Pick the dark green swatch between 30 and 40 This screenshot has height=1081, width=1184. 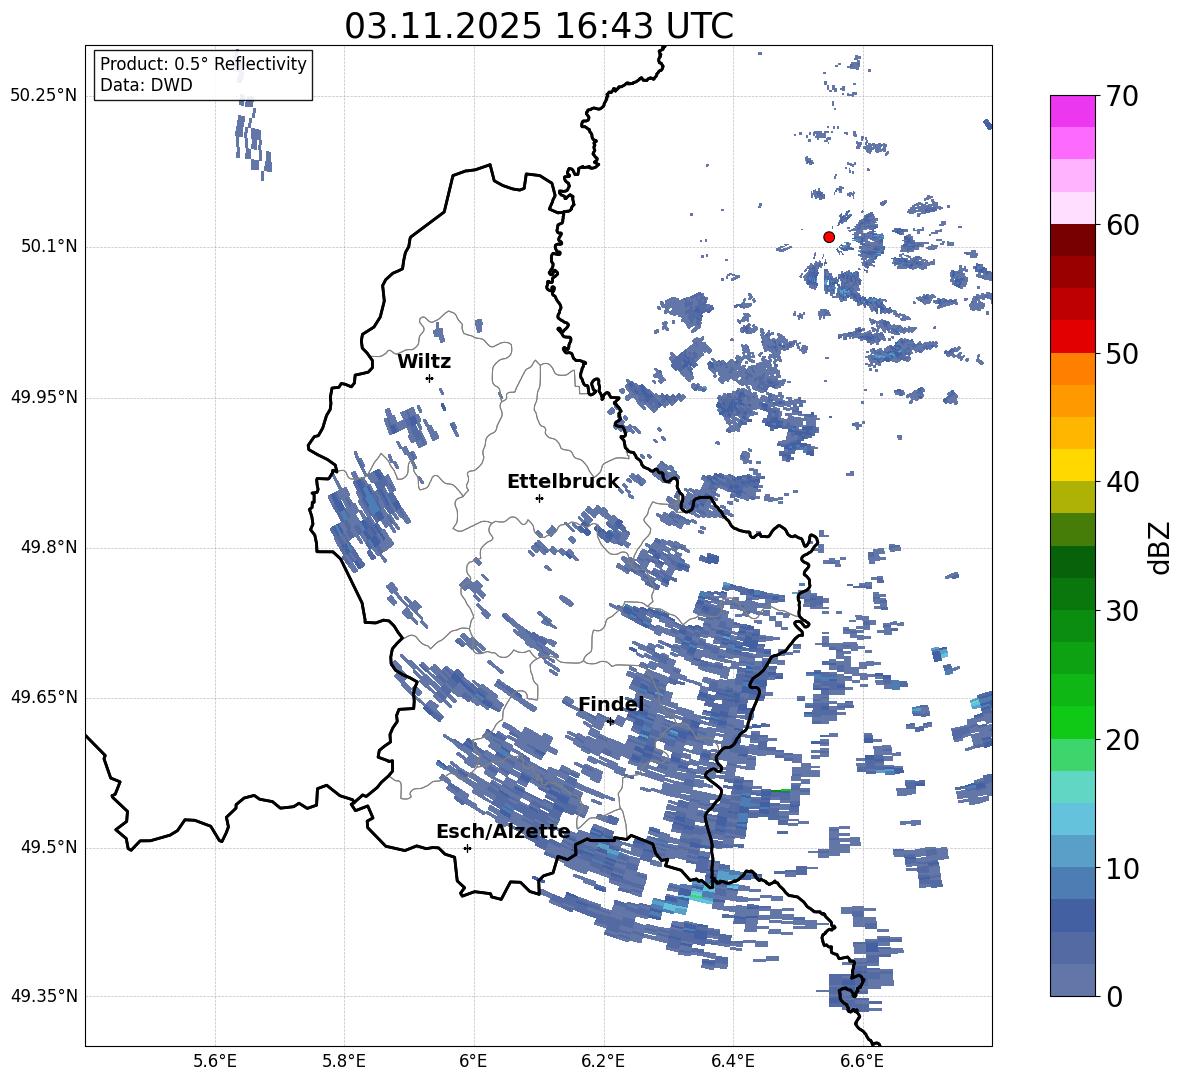click(x=1072, y=562)
